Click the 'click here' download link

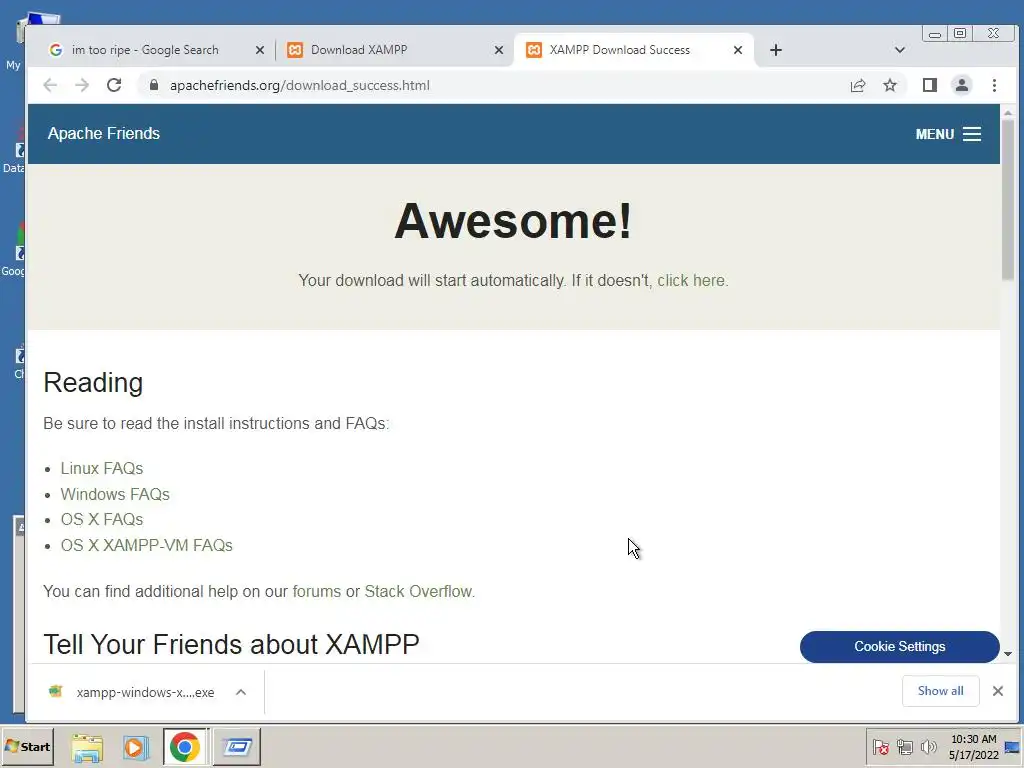[x=692, y=281]
